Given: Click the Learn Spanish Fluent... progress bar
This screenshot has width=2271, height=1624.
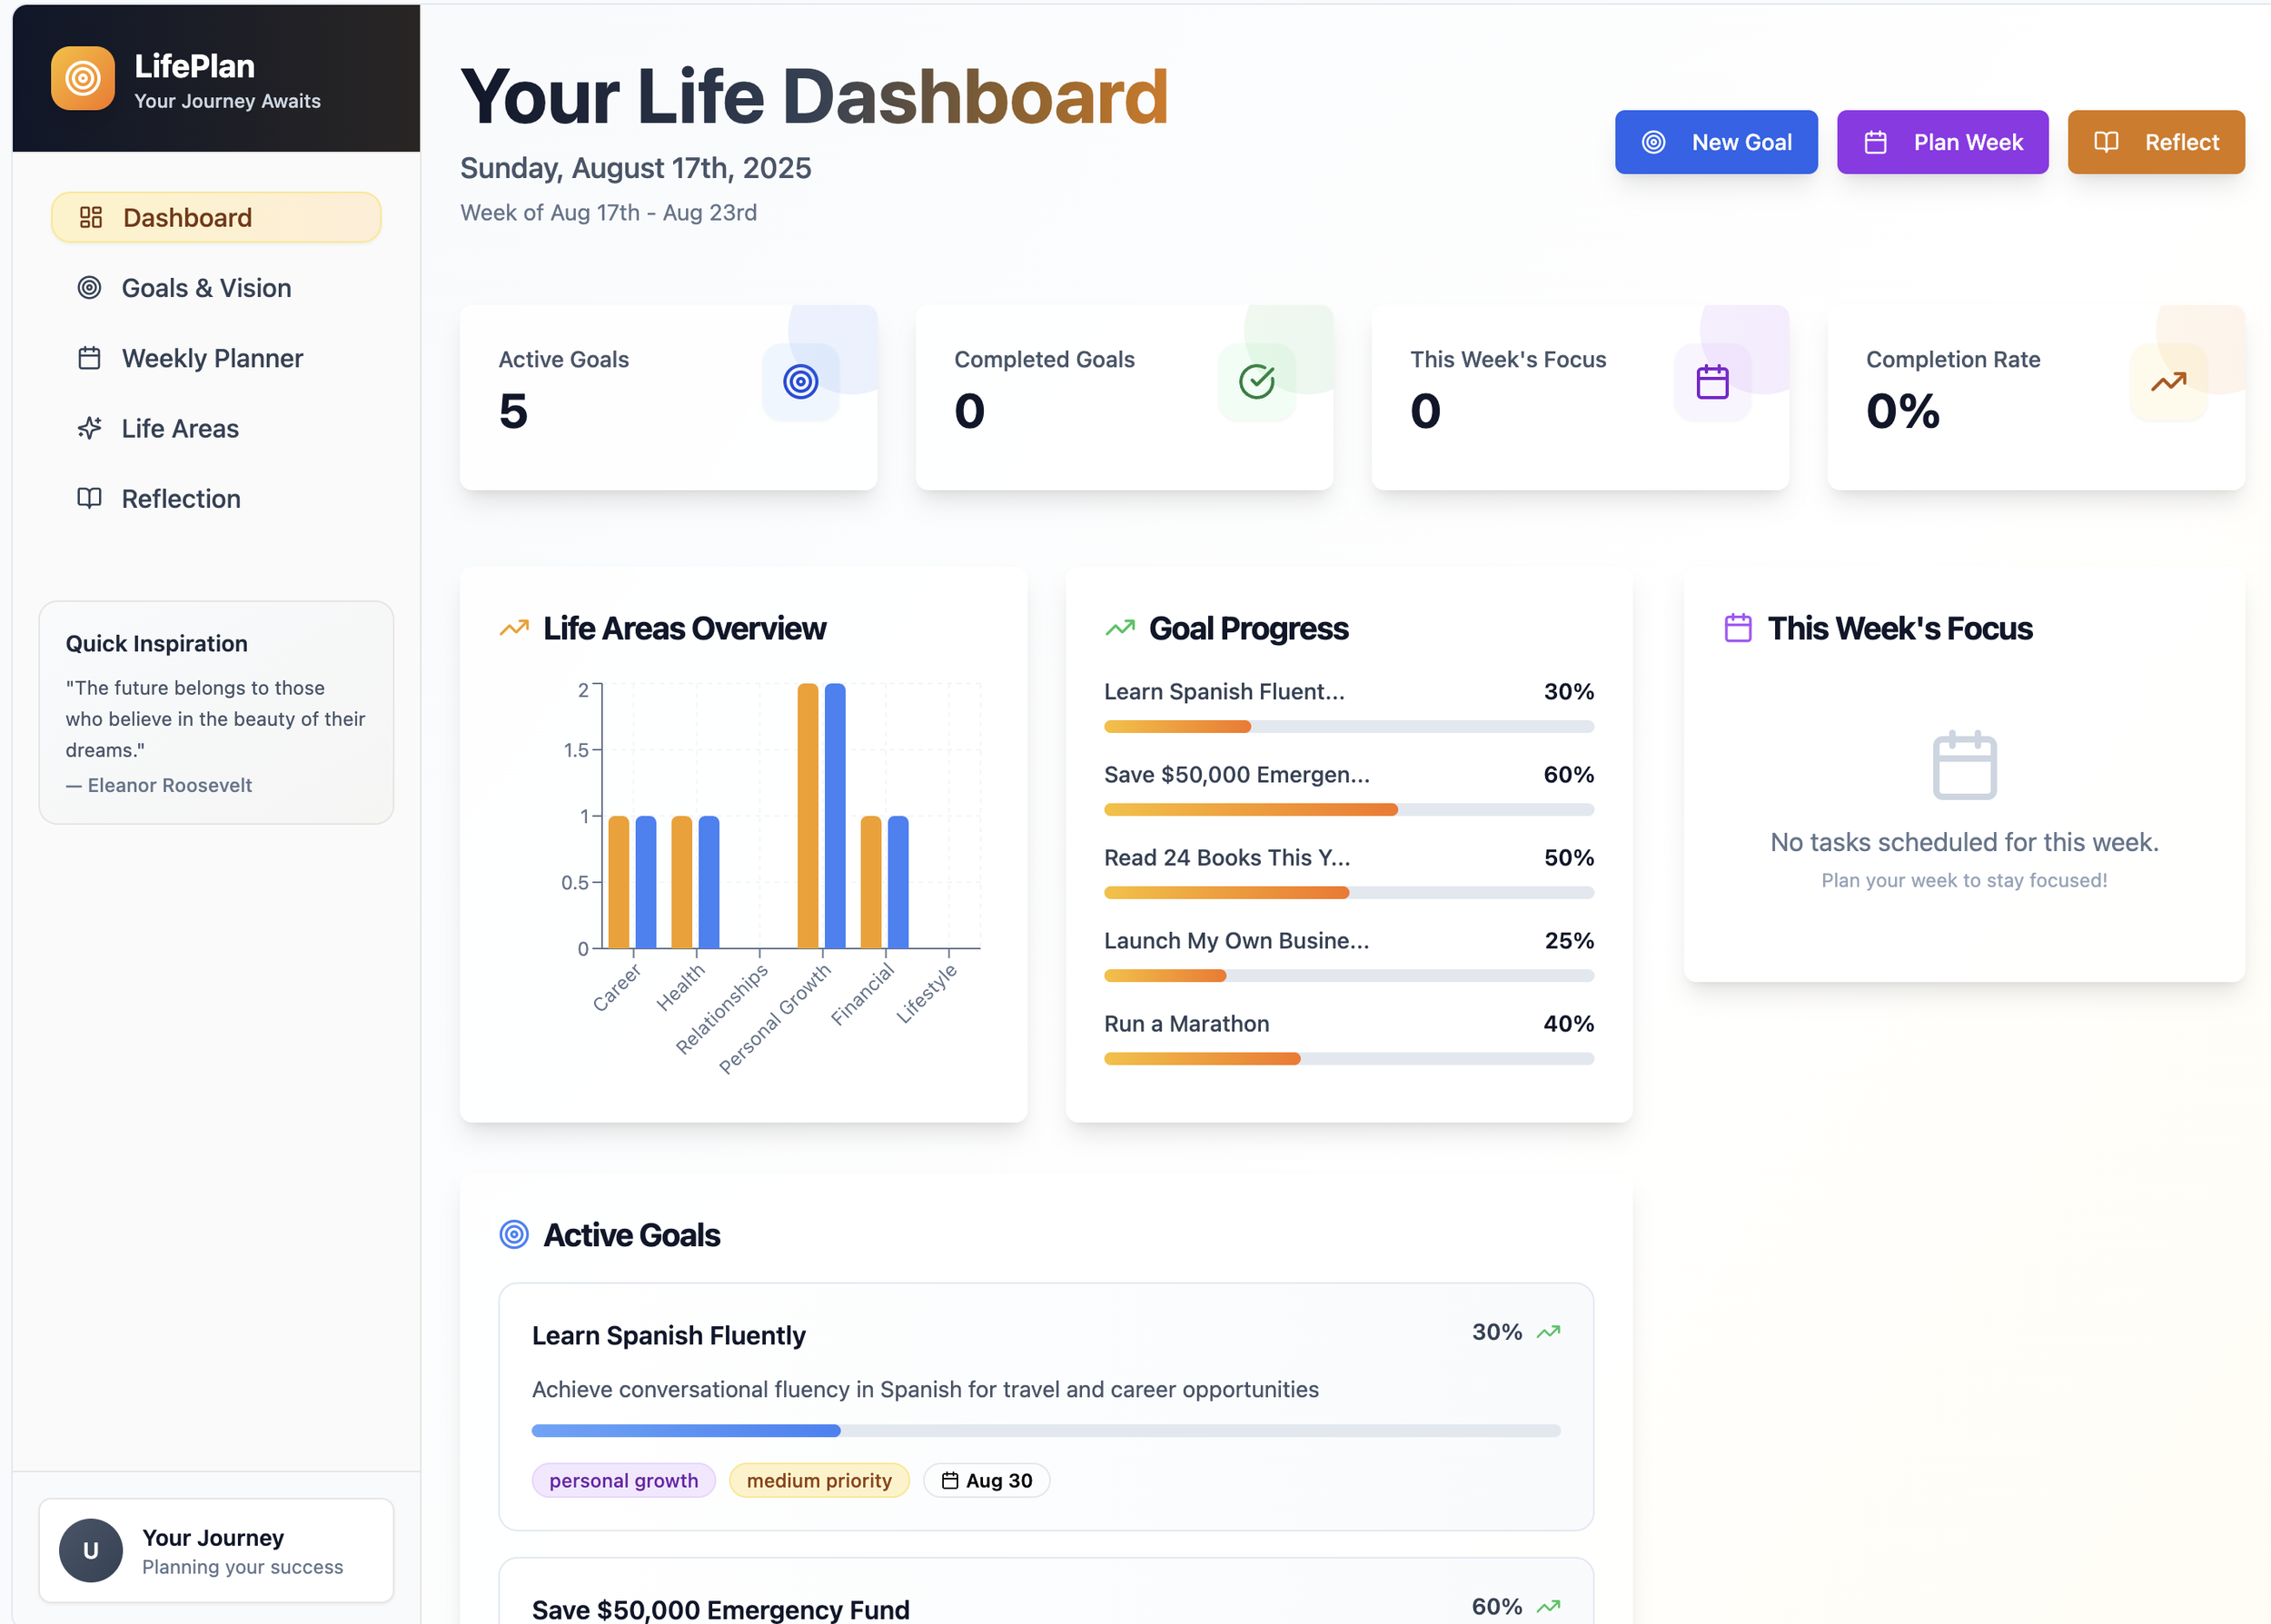Looking at the screenshot, I should pyautogui.click(x=1349, y=727).
